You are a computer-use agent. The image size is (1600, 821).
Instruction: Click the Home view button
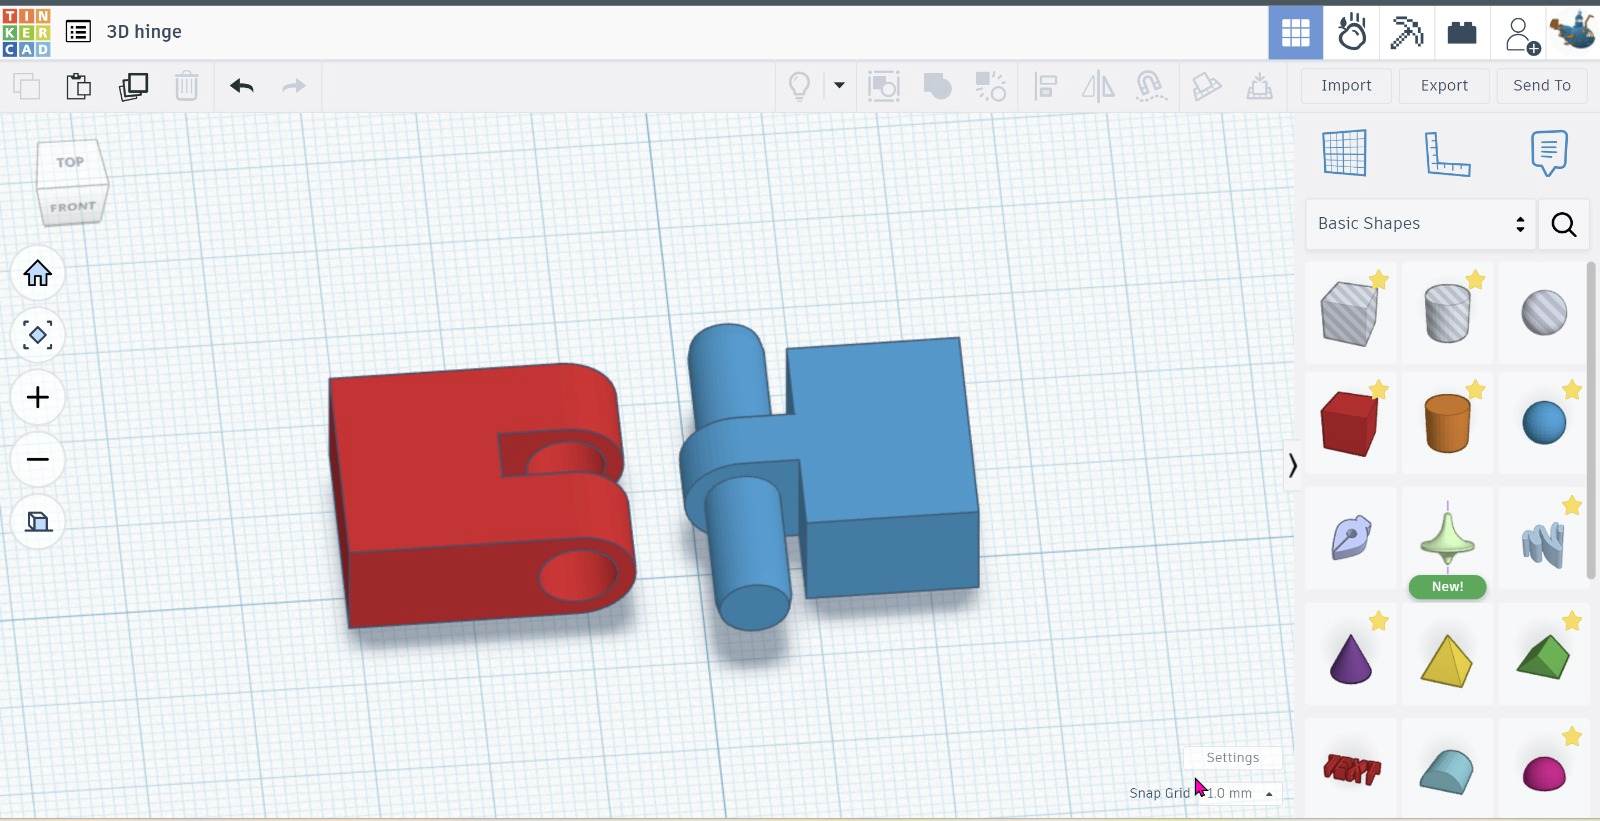pyautogui.click(x=38, y=273)
